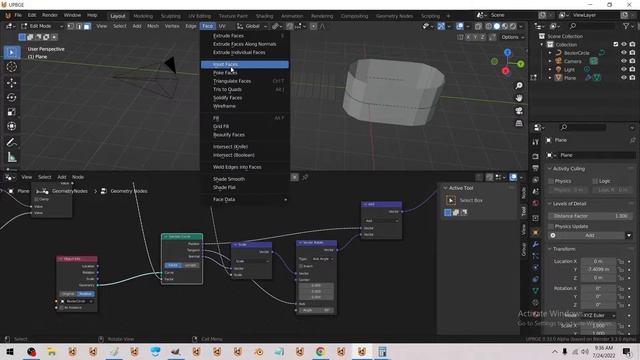Choose Grid Fill from Face menu
The width and height of the screenshot is (640, 360).
tap(244, 127)
